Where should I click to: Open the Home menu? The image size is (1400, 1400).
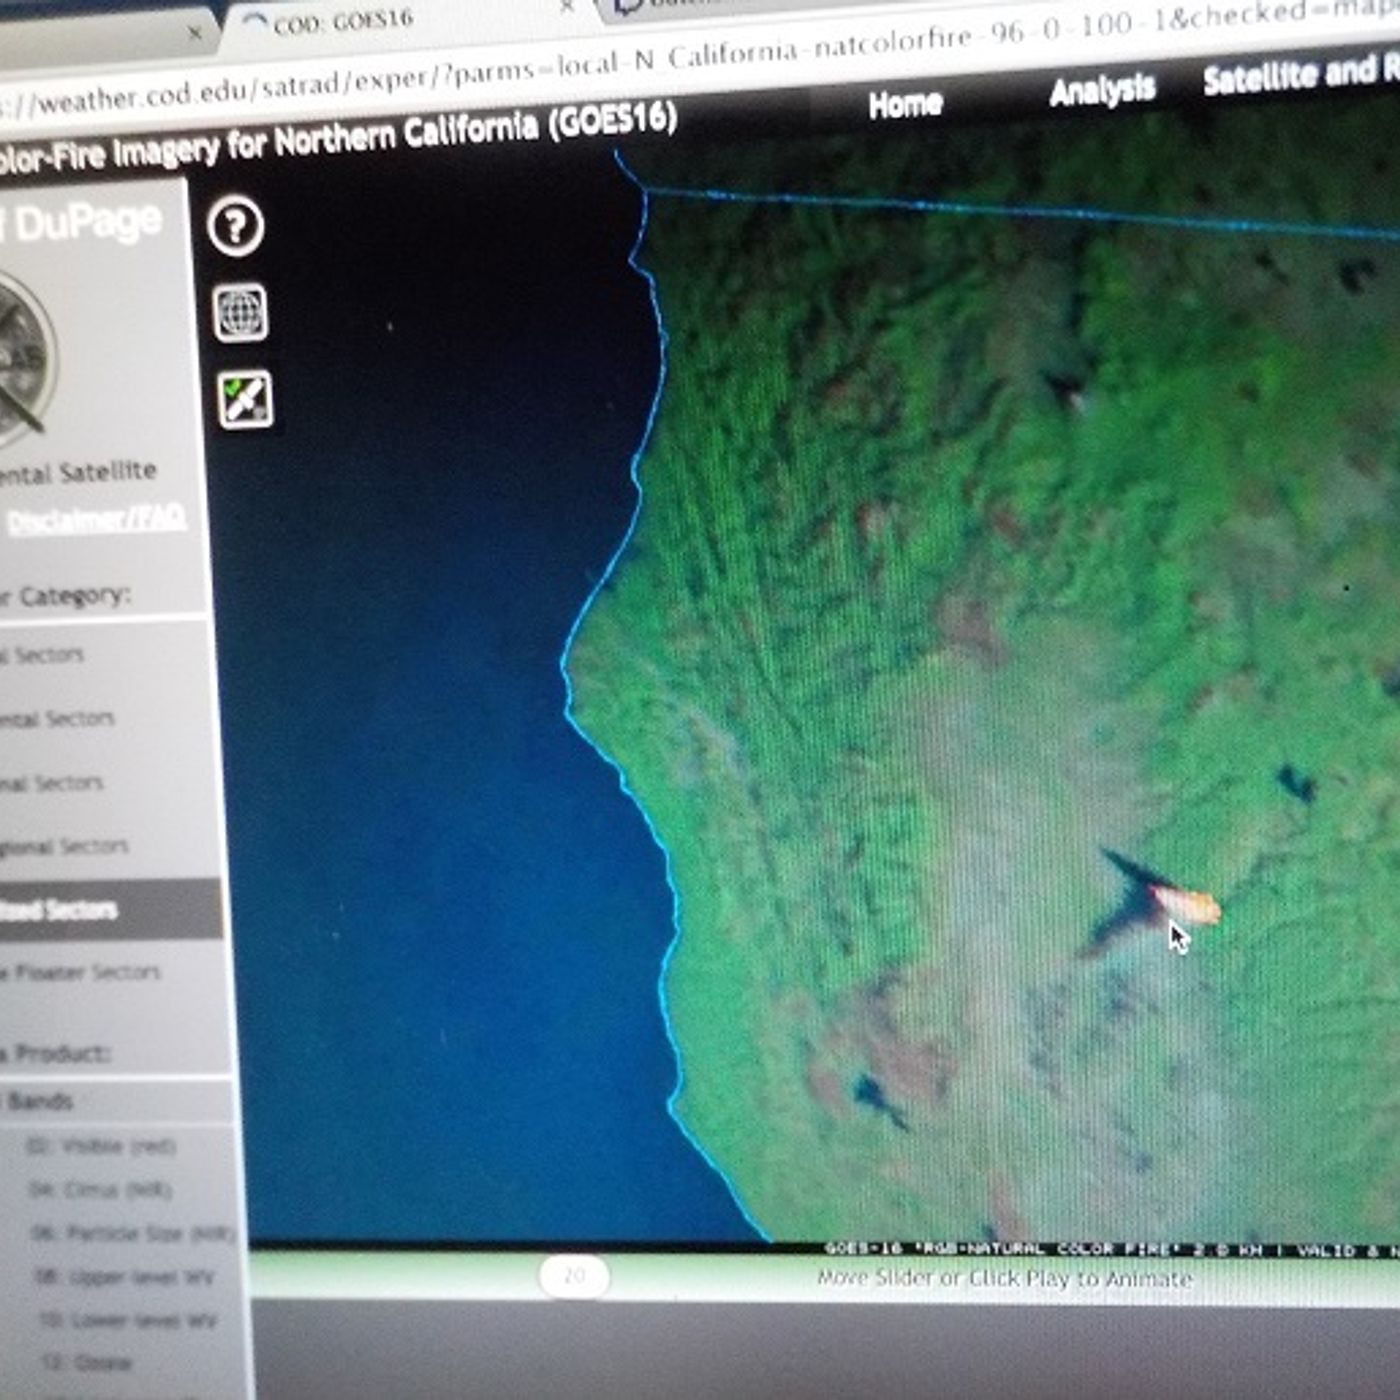(x=905, y=103)
